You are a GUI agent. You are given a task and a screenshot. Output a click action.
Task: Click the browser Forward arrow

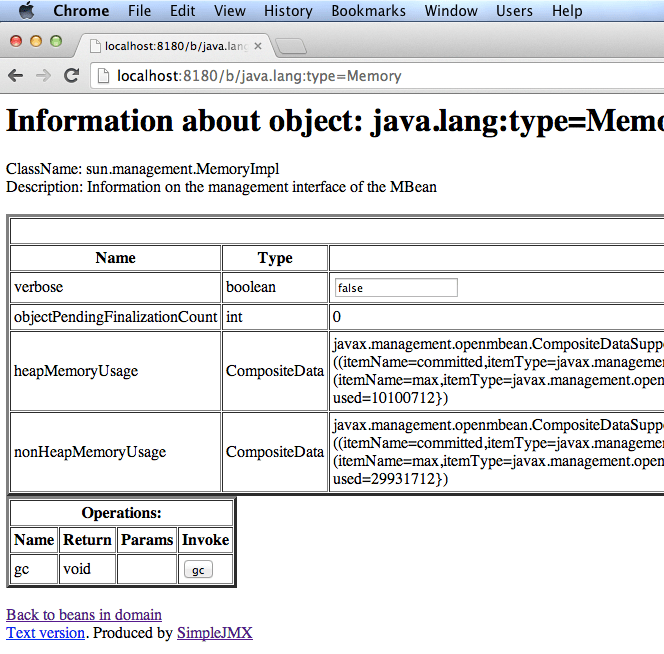[43, 76]
